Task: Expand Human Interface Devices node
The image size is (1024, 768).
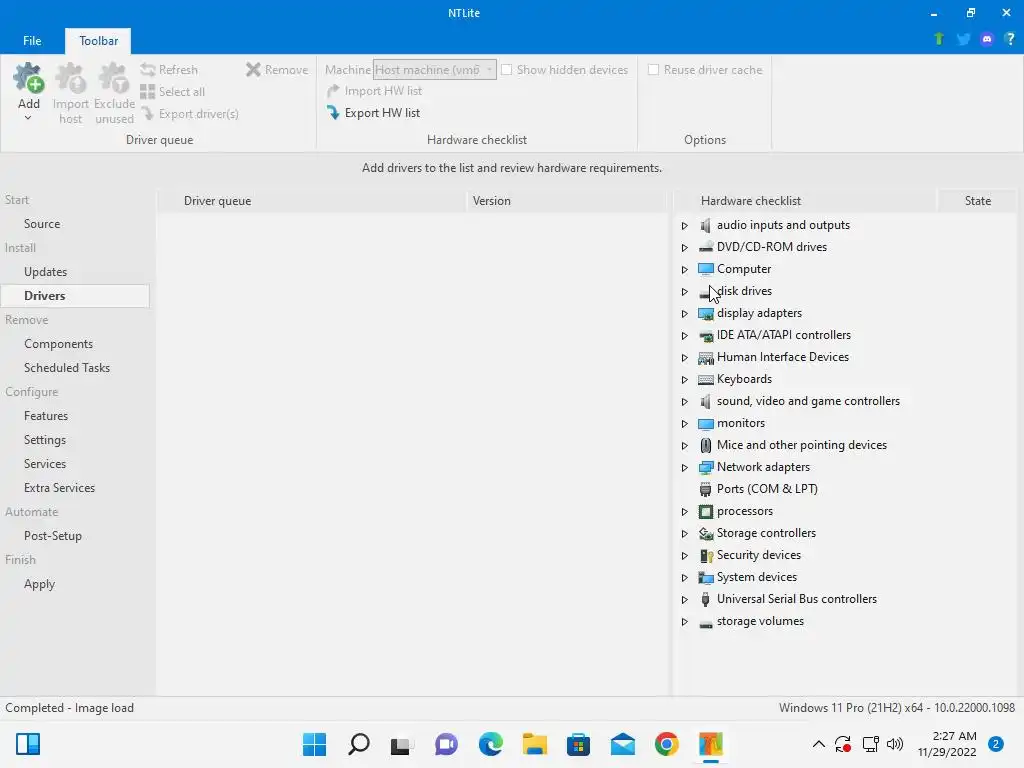Action: (x=684, y=357)
